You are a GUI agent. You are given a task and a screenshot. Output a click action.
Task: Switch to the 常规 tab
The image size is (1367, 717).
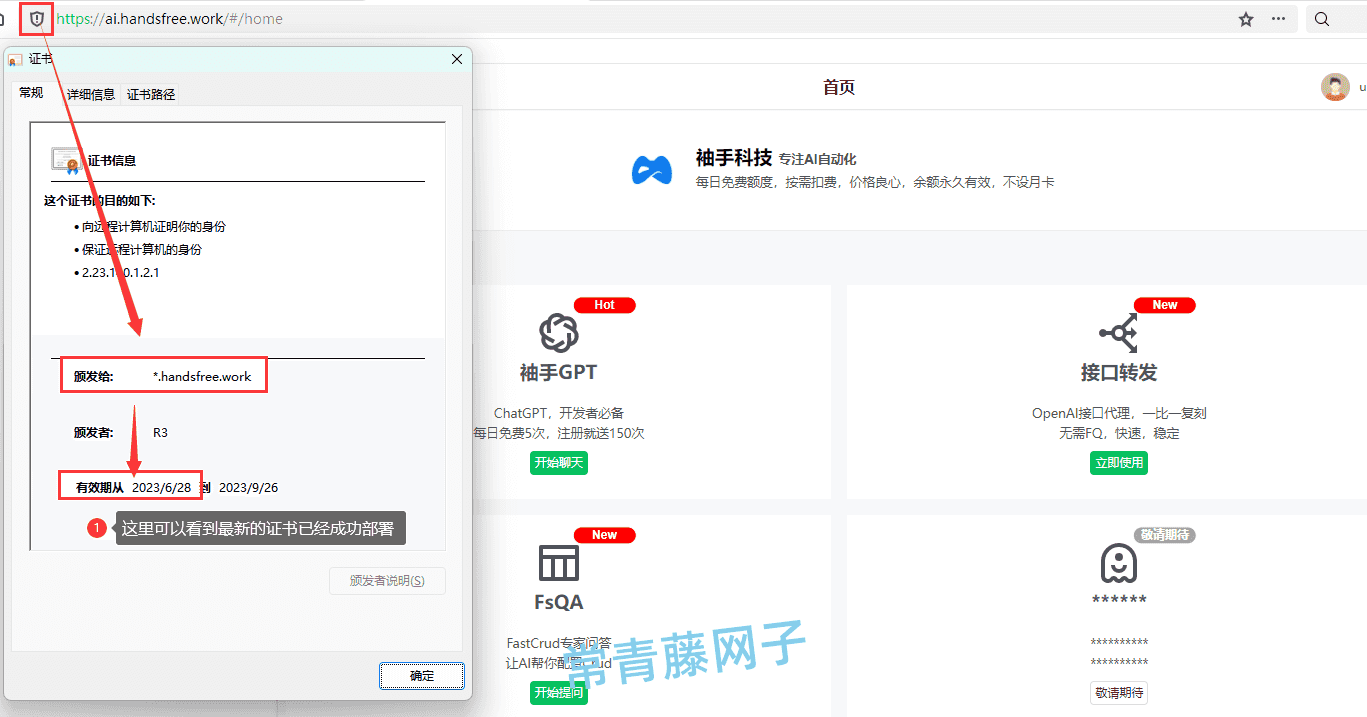(31, 93)
